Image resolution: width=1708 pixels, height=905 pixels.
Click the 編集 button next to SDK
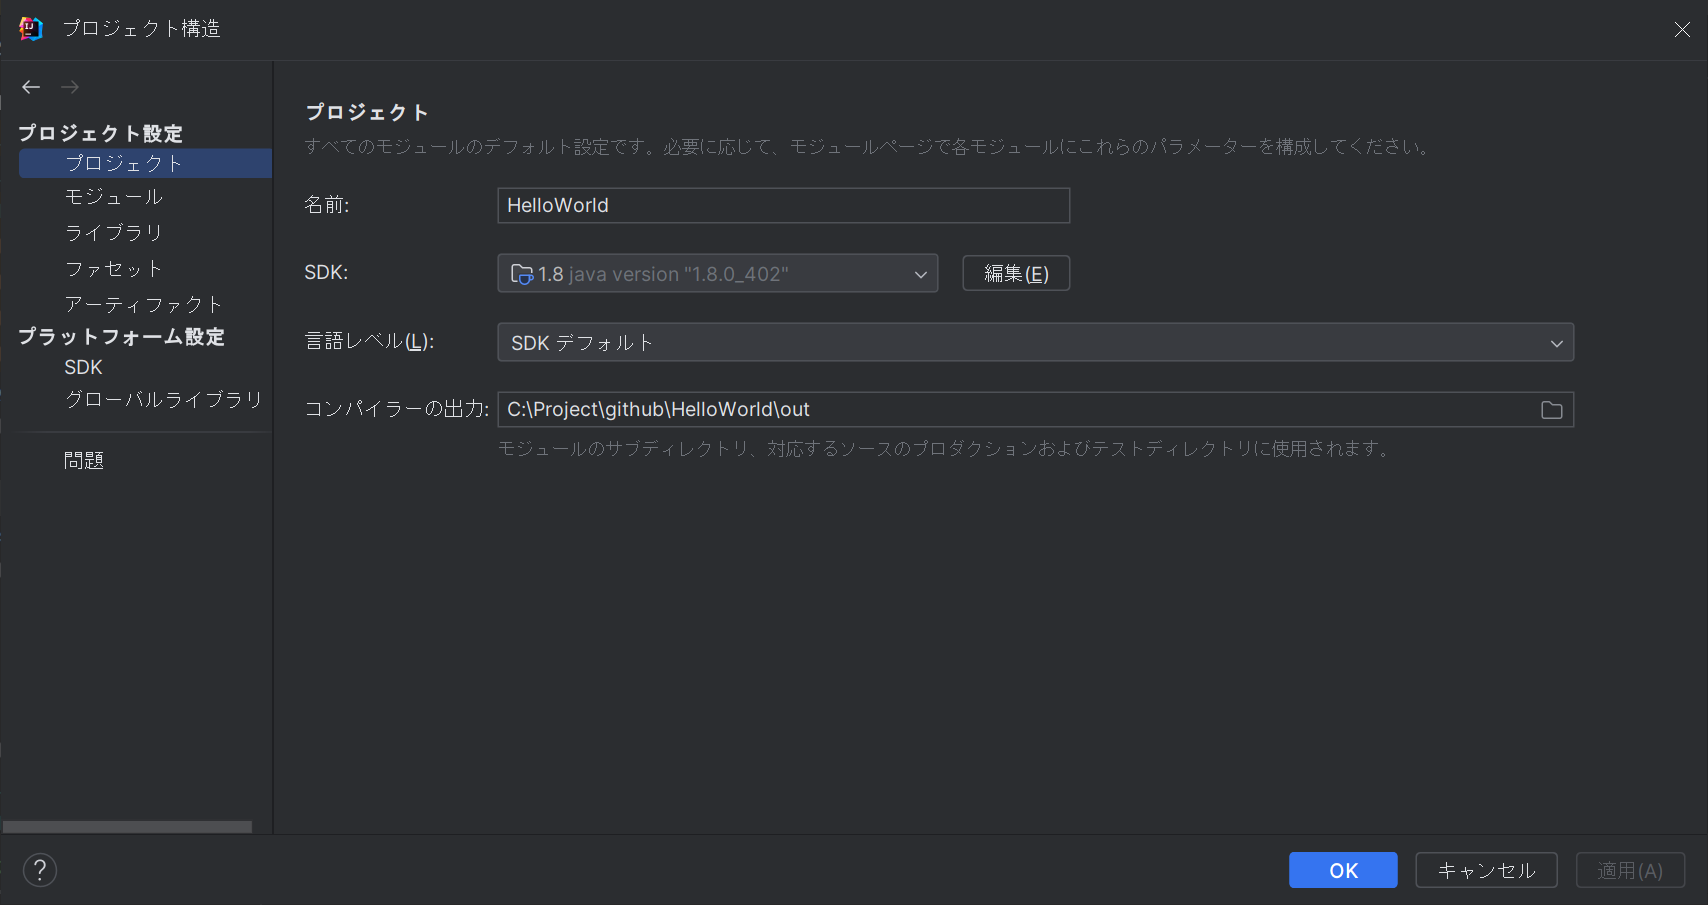[1015, 273]
